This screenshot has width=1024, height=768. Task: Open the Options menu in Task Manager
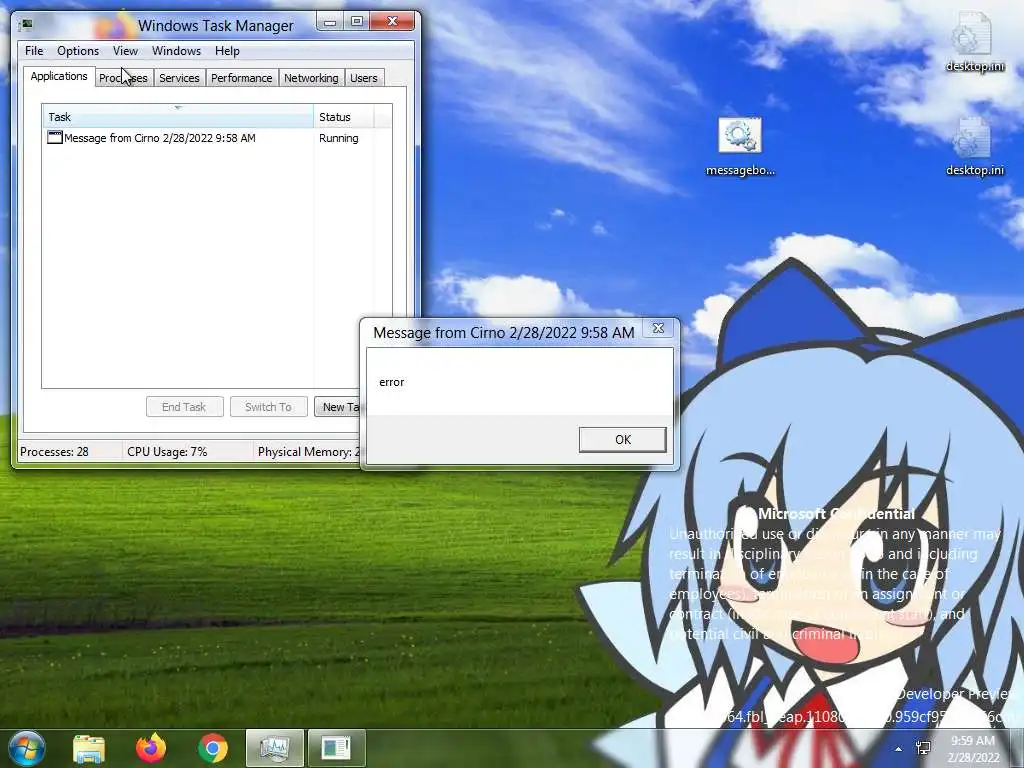tap(78, 51)
